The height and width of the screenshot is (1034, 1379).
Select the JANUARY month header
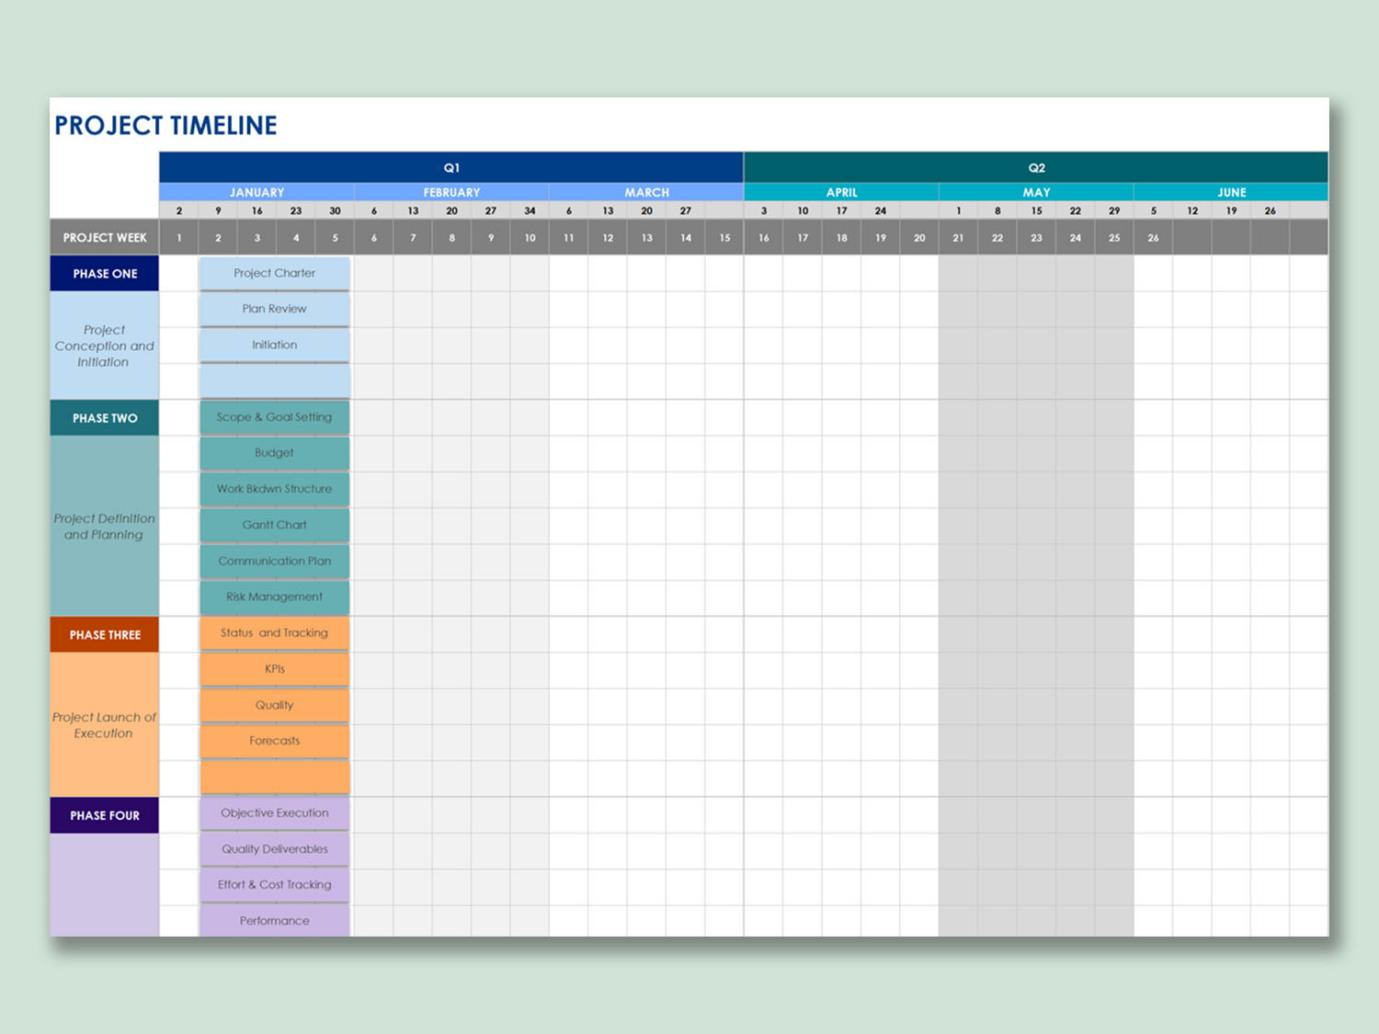tap(257, 192)
